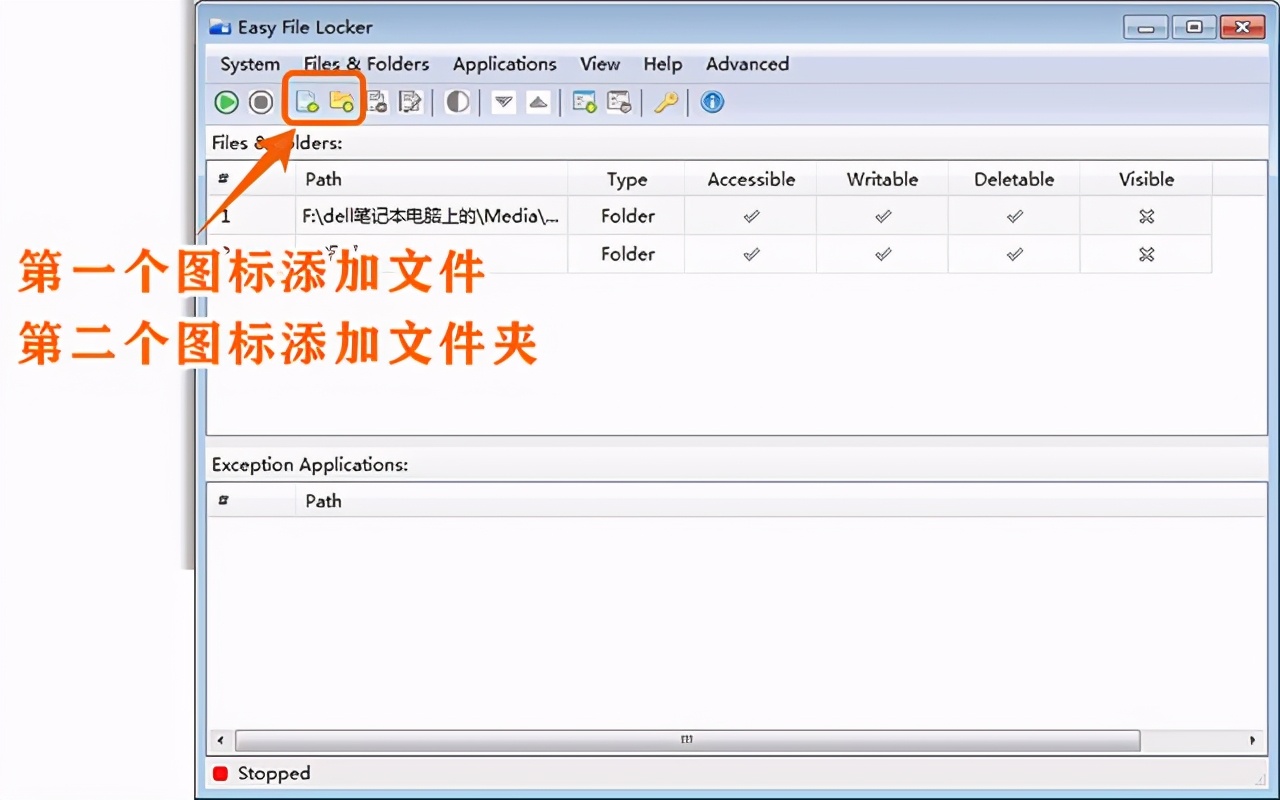Screen dimensions: 1280x800
Task: Click the Stop protection icon
Action: click(x=260, y=101)
